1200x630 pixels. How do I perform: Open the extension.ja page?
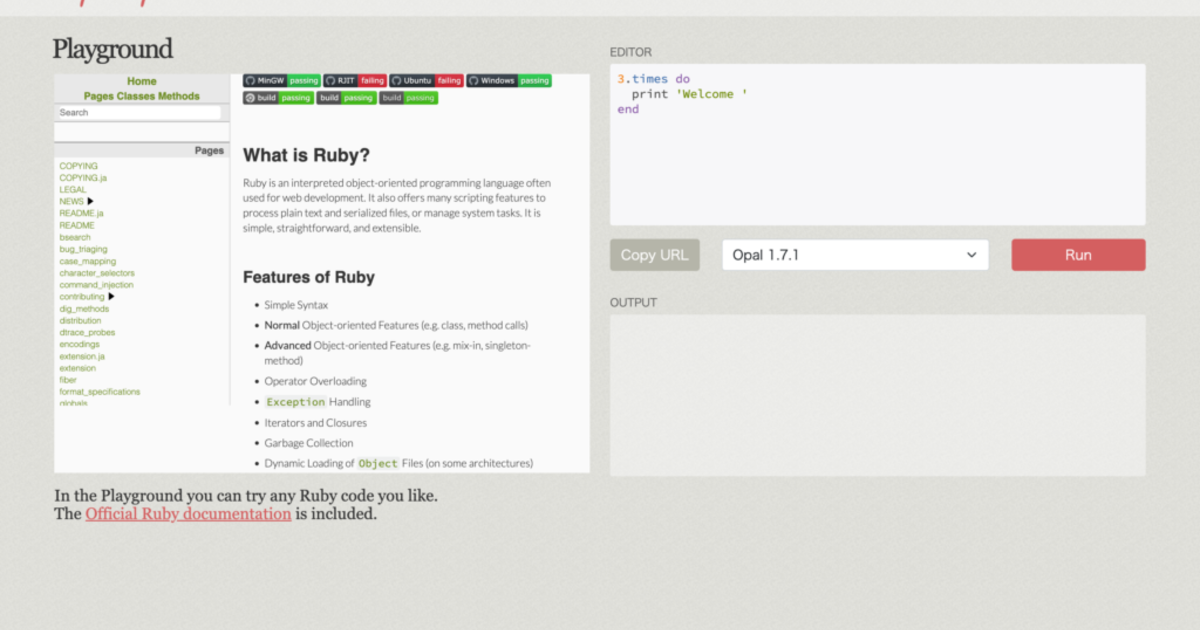(82, 356)
